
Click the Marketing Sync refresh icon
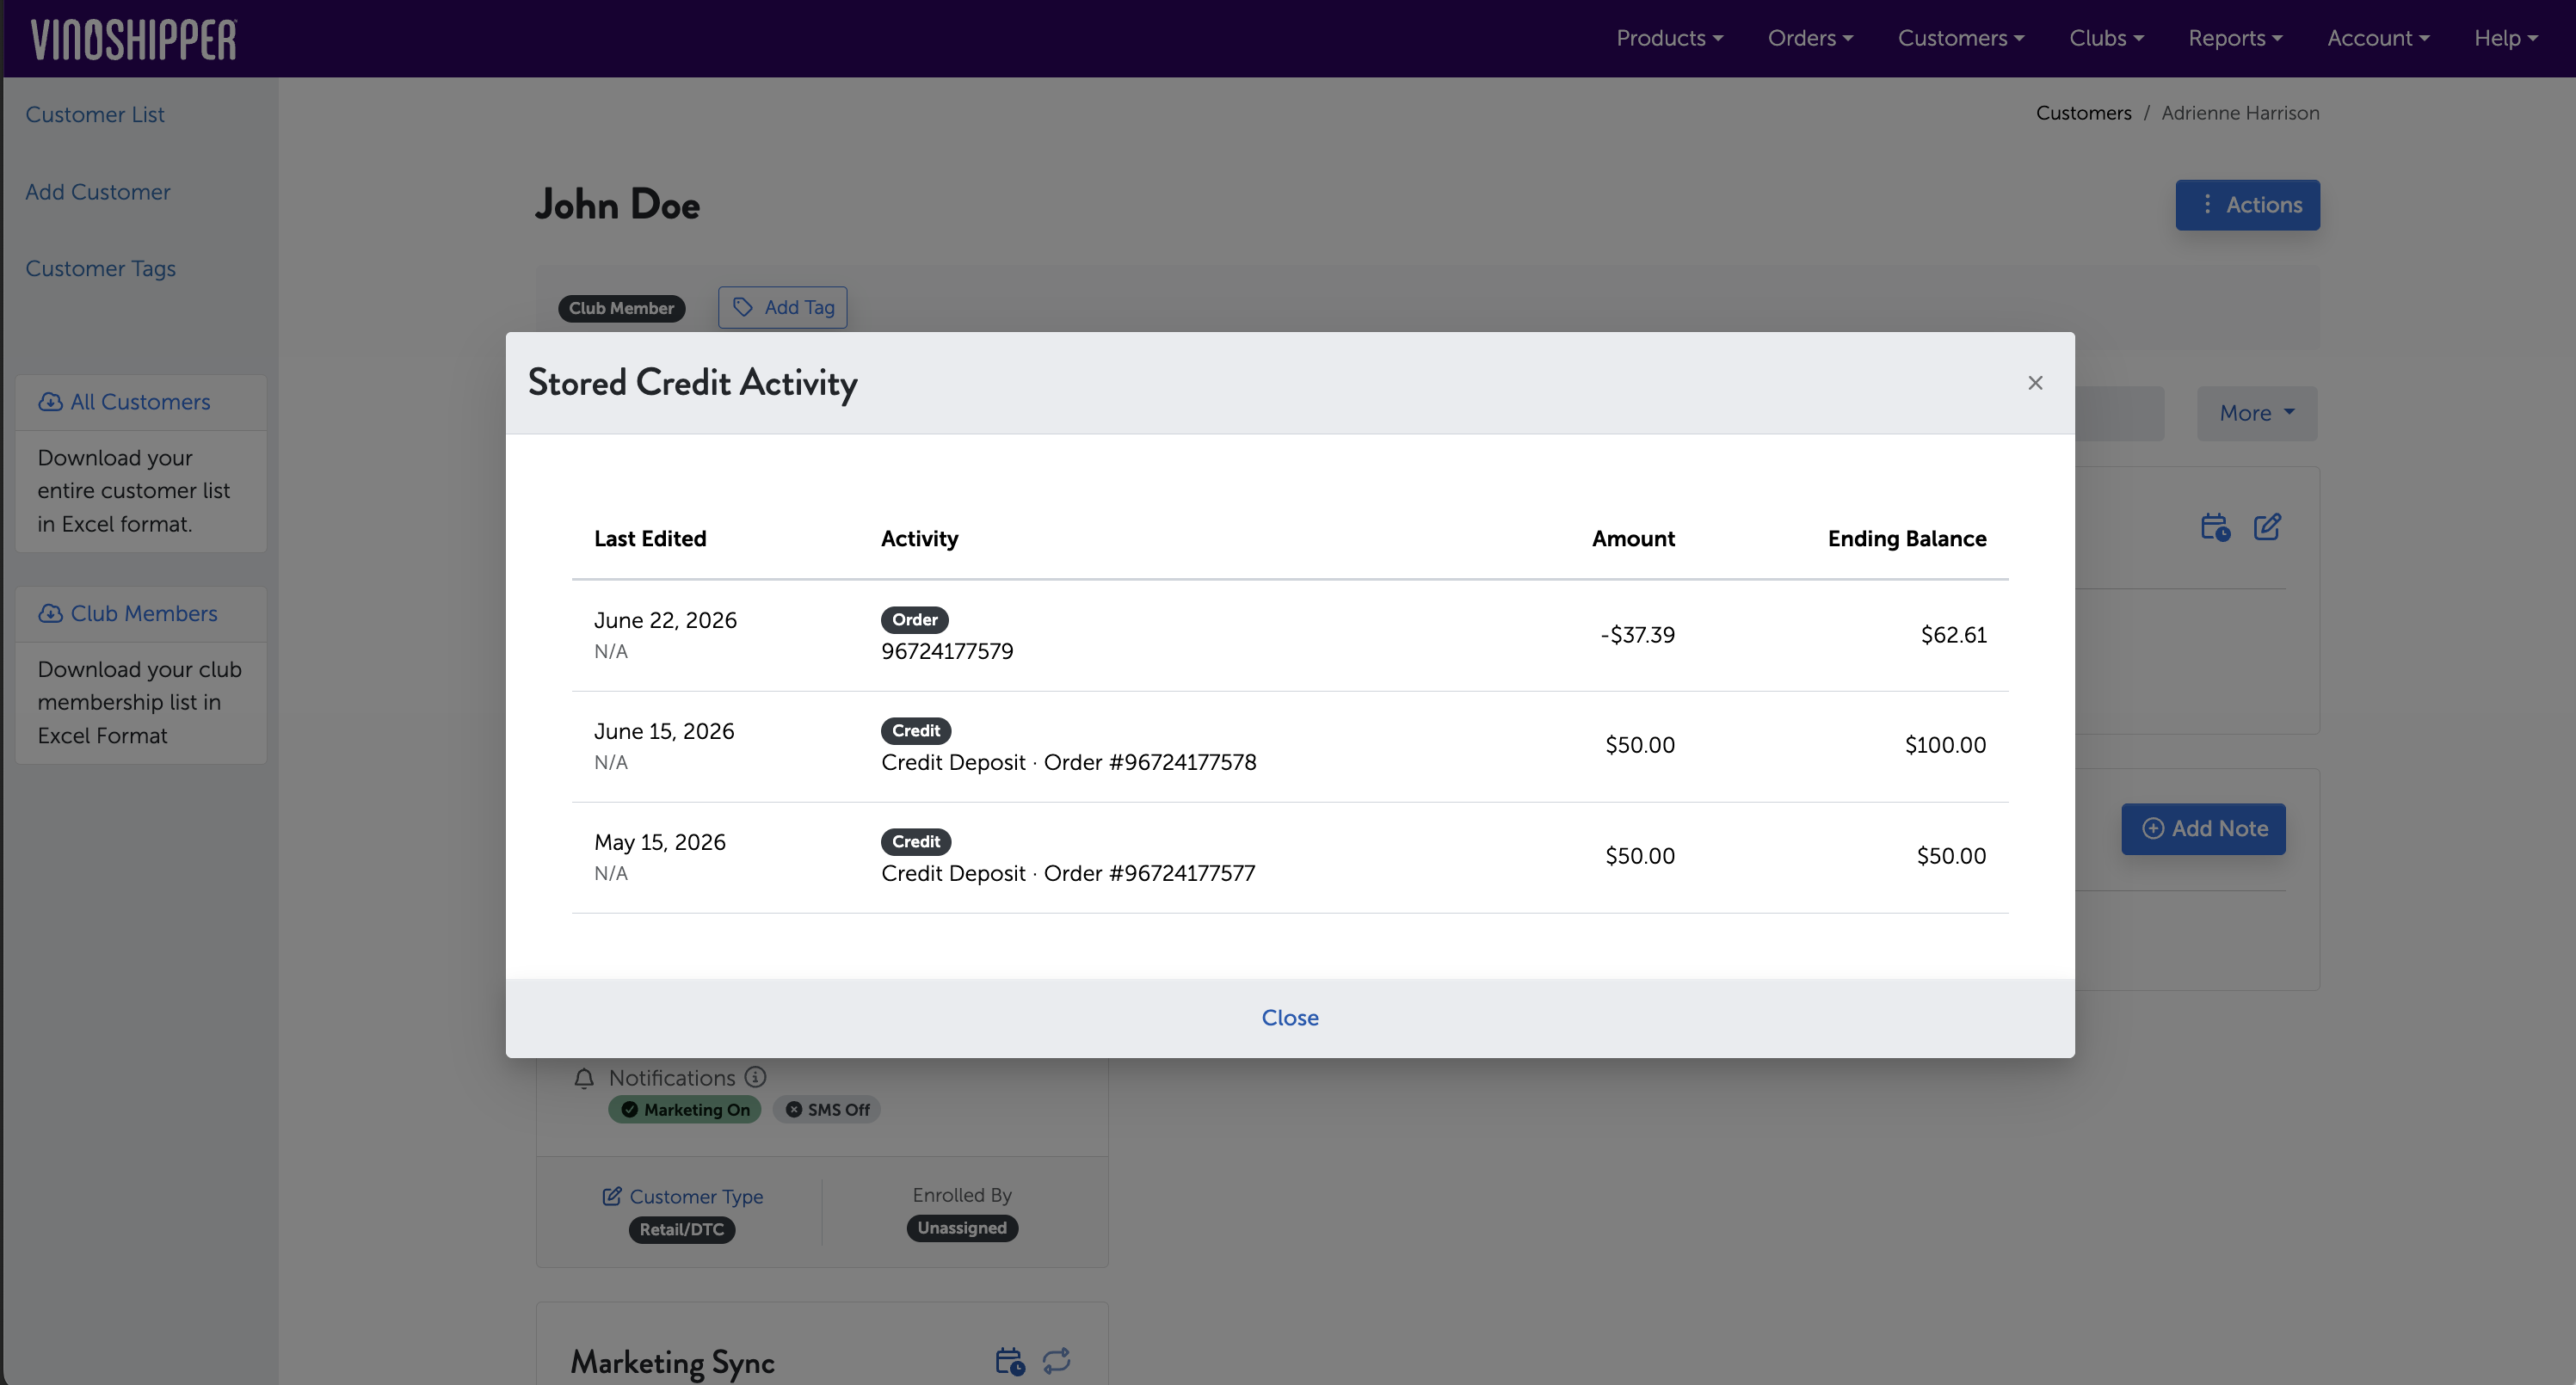point(1057,1361)
